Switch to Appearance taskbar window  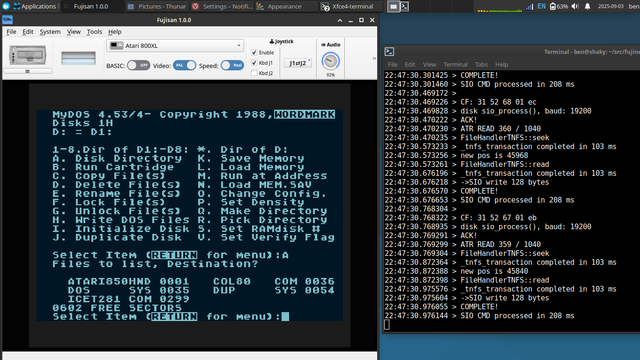pos(287,6)
